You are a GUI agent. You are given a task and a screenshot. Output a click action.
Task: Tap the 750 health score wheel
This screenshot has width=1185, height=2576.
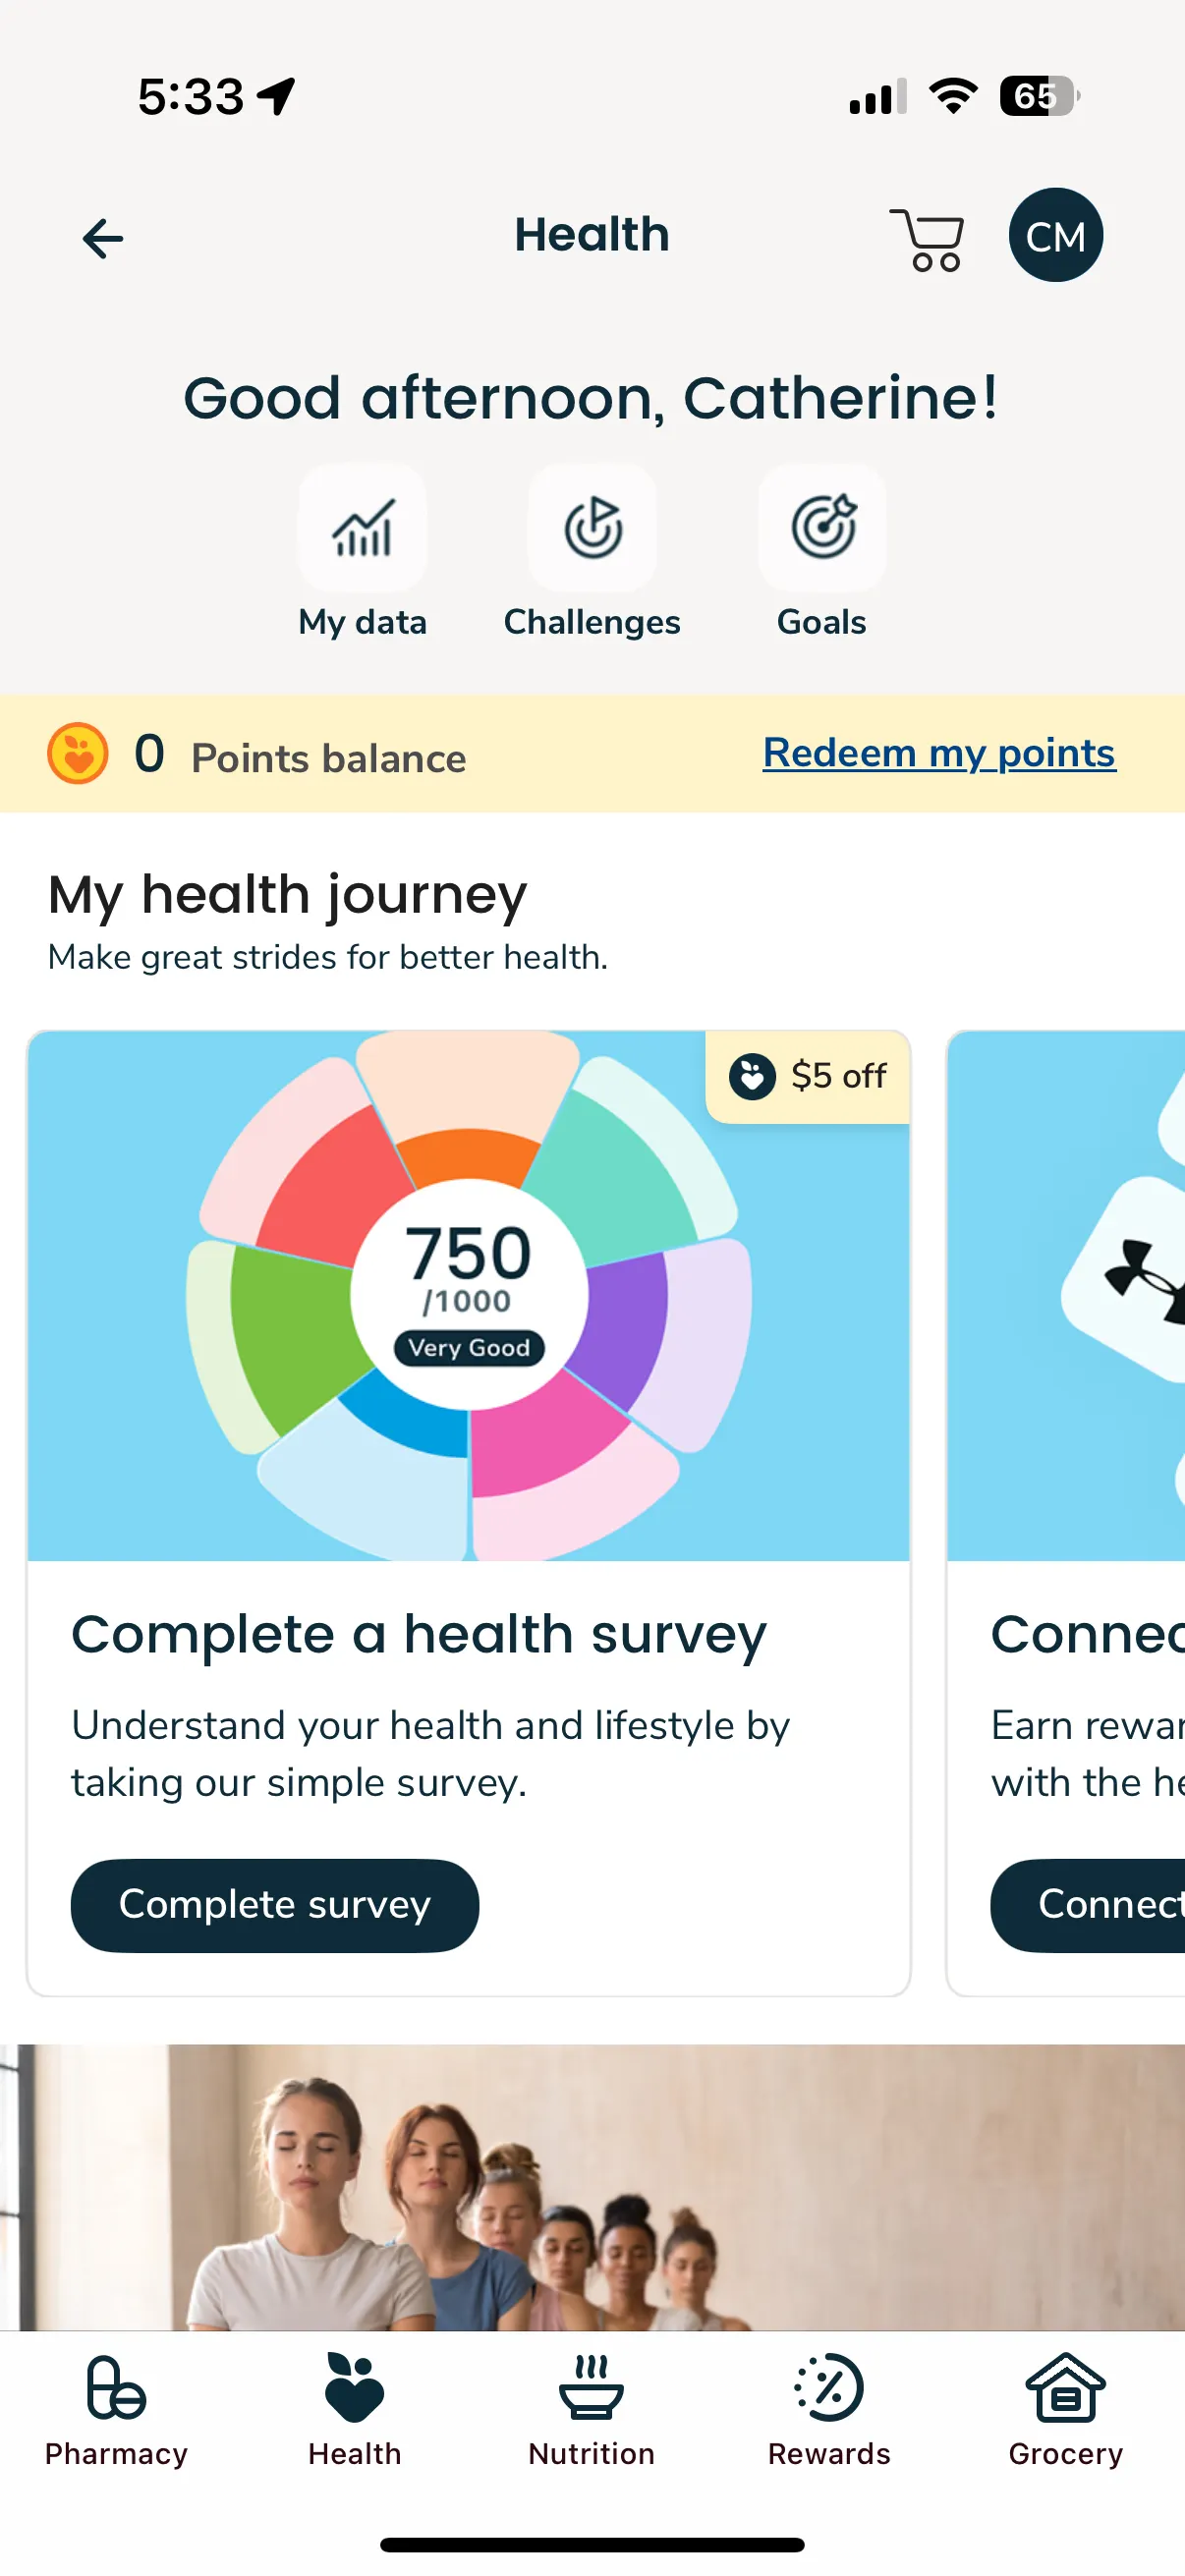click(x=468, y=1294)
